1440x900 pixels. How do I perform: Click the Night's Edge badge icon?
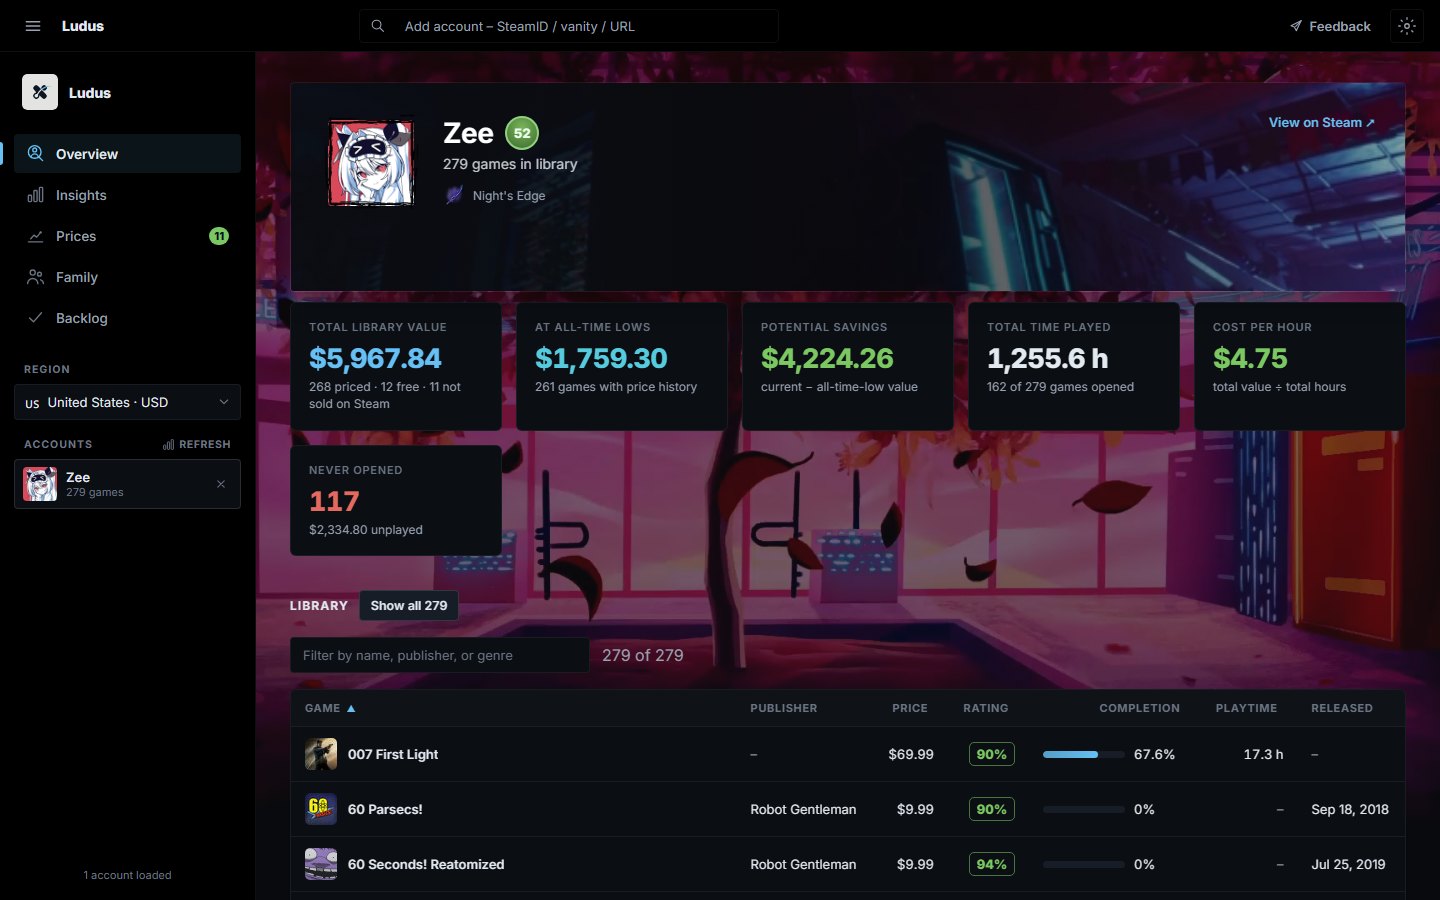point(454,195)
